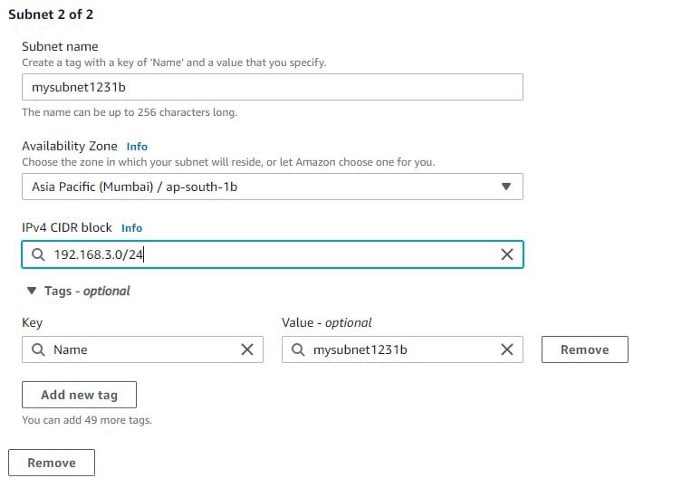This screenshot has width=700, height=487.
Task: Focus the tag Value input field
Action: pyautogui.click(x=402, y=350)
